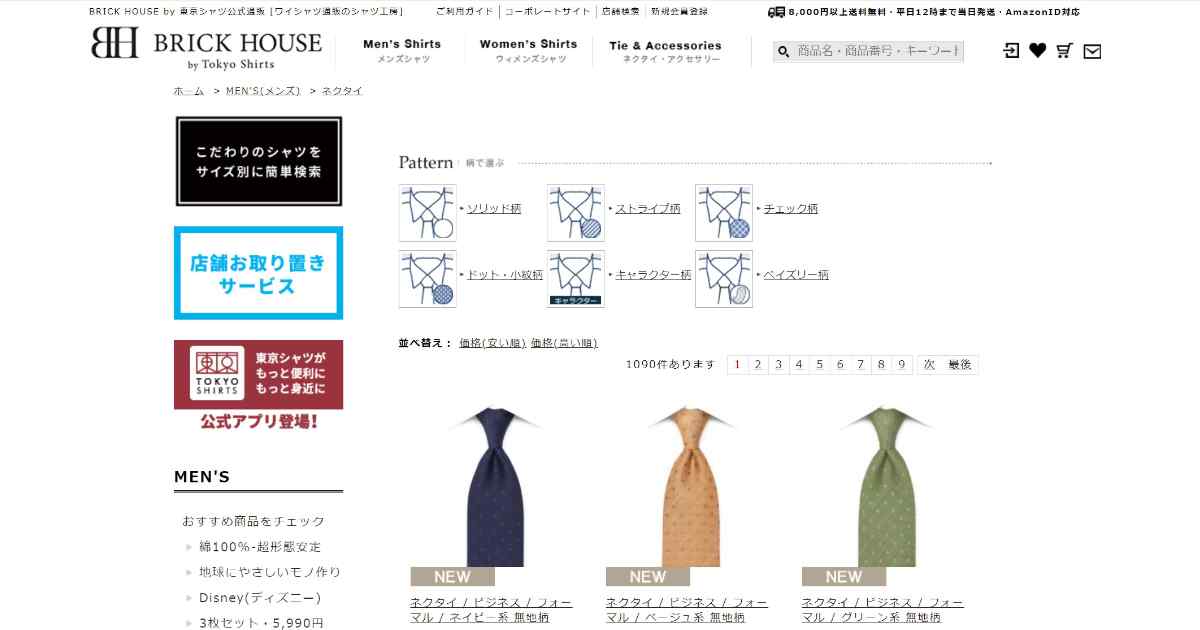Viewport: 1200px width, 630px height.
Task: Click the next page (次) button
Action: pyautogui.click(x=929, y=365)
